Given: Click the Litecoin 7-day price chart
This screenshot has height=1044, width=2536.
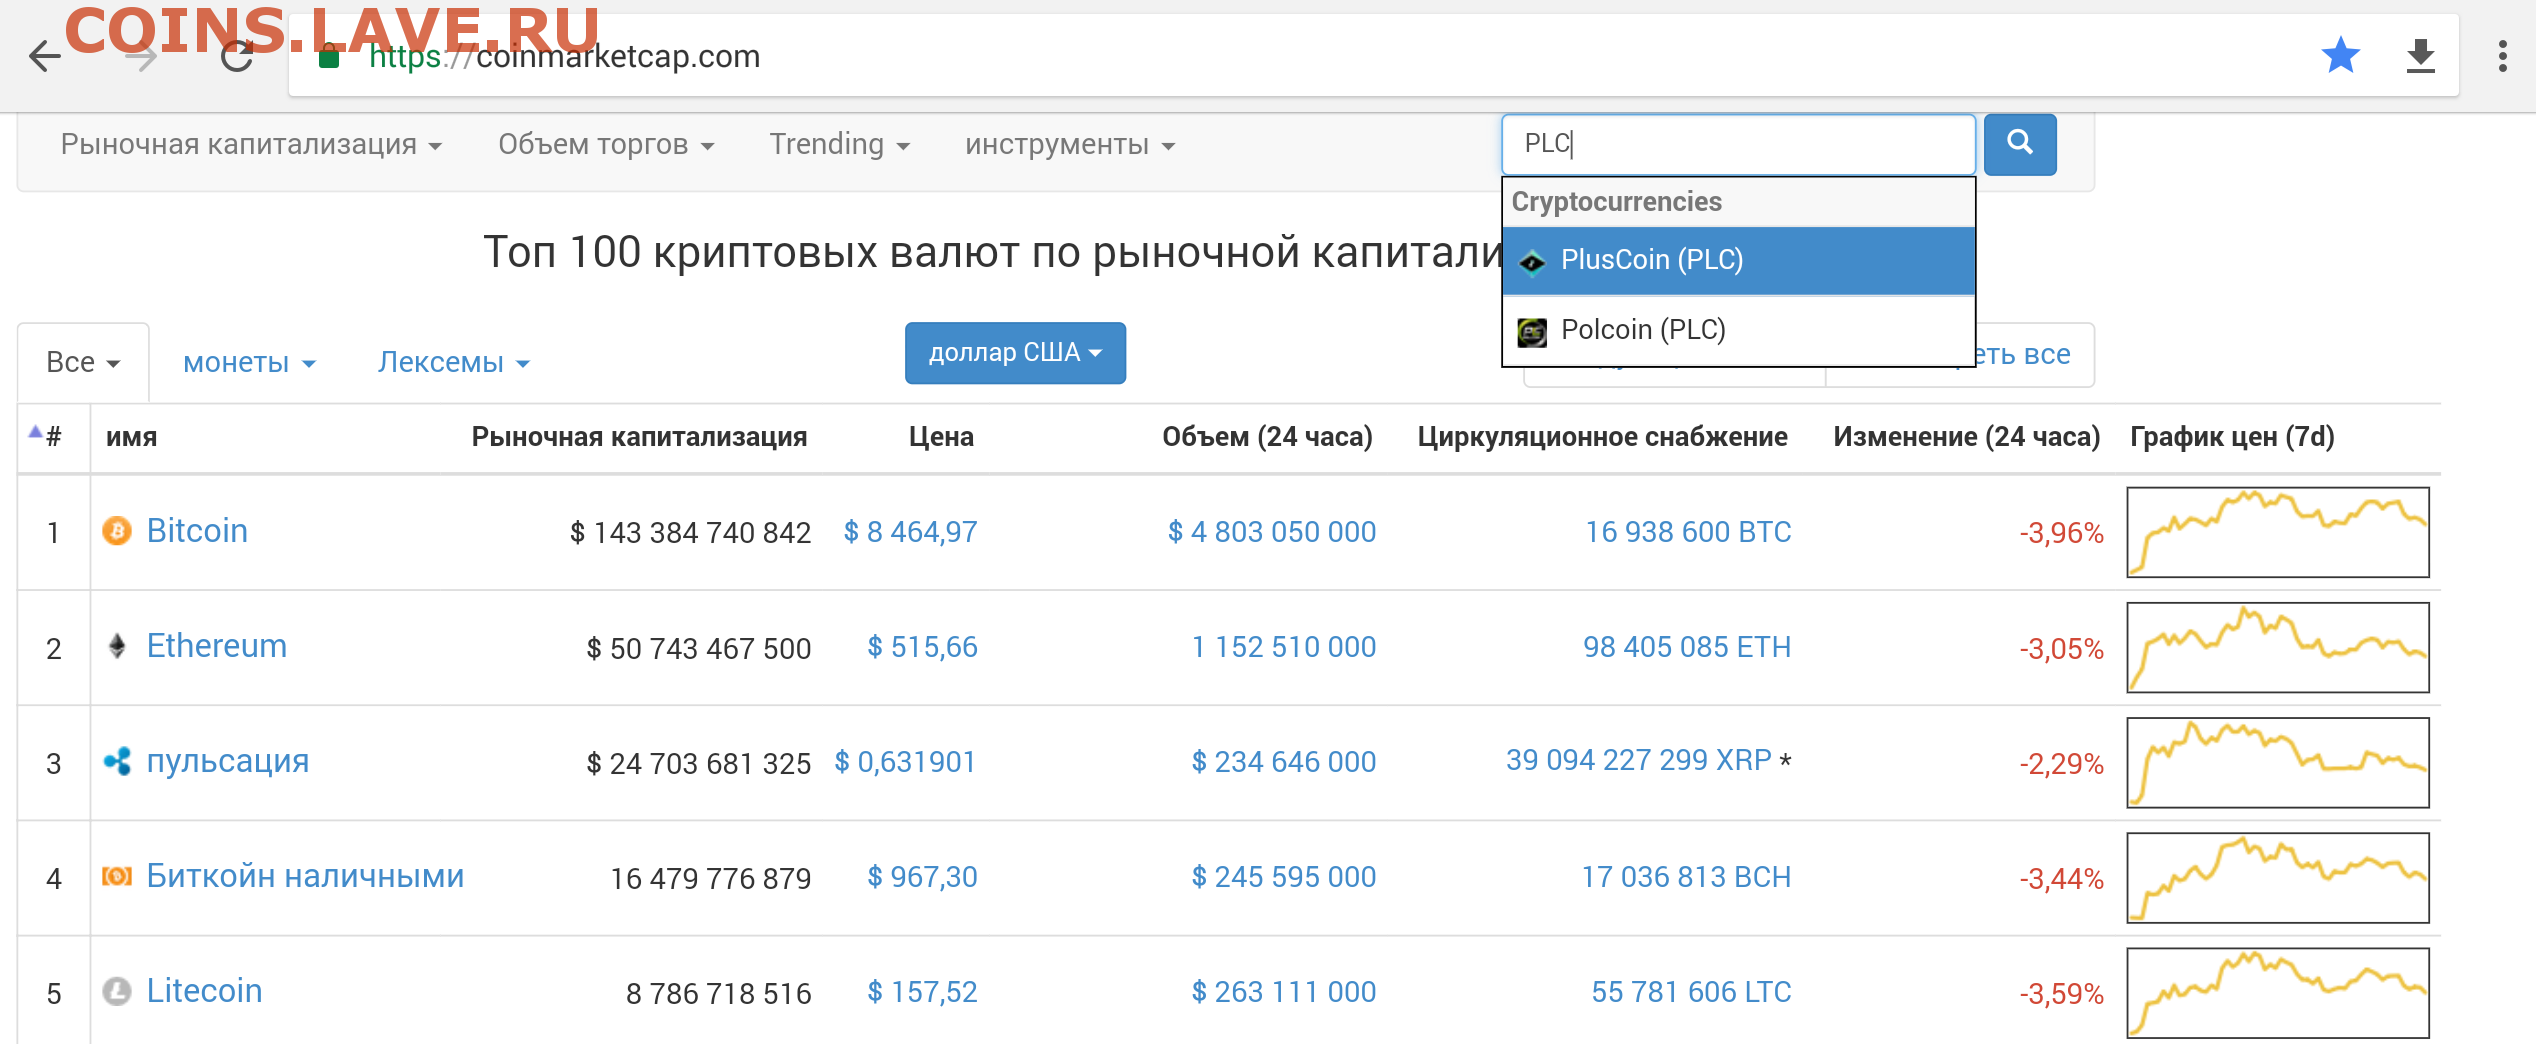Looking at the screenshot, I should click(x=2278, y=992).
